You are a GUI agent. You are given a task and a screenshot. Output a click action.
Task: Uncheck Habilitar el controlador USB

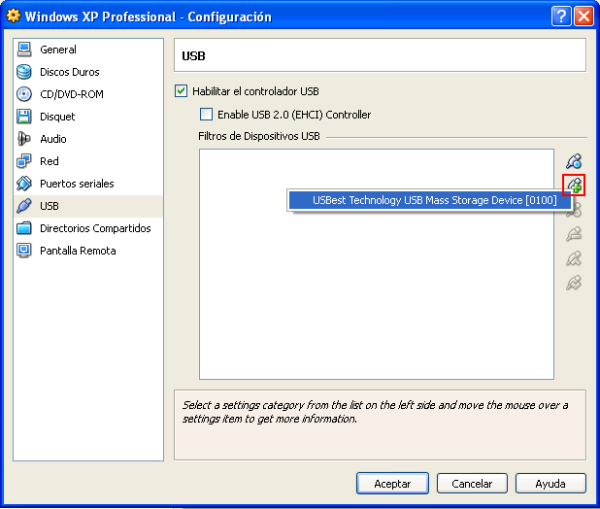tap(181, 91)
